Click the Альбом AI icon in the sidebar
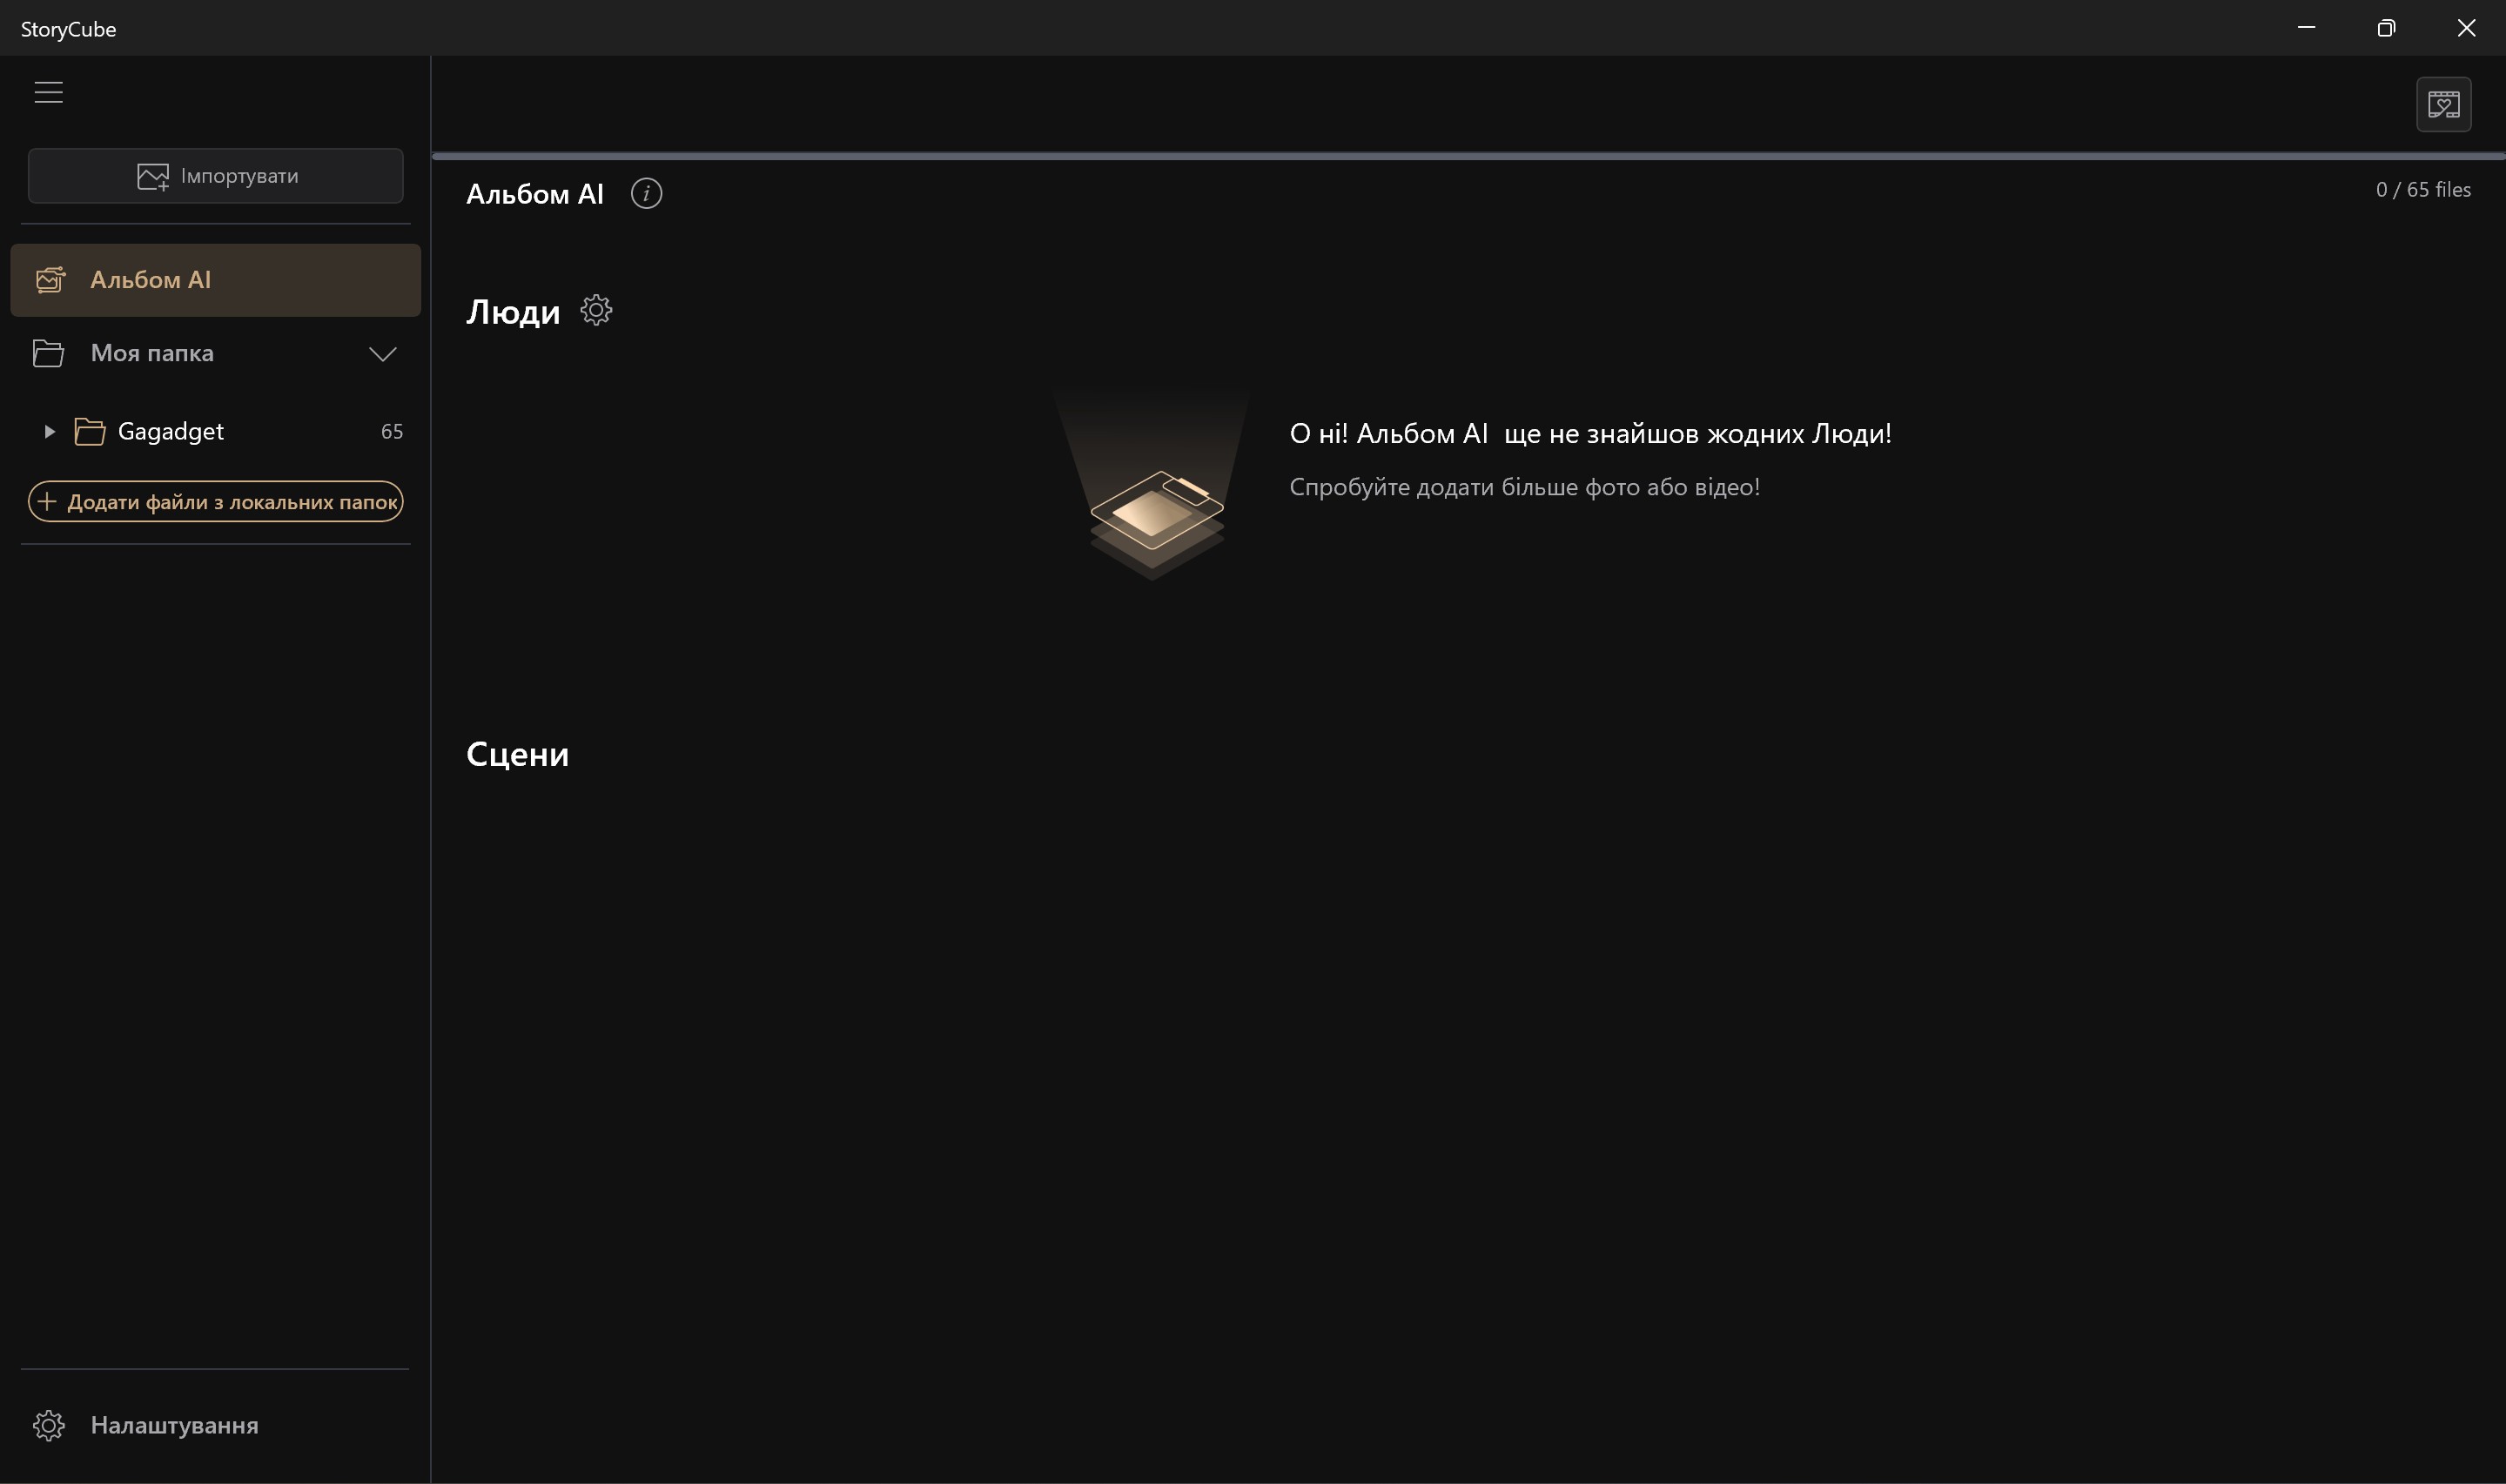The height and width of the screenshot is (1484, 2506). [50, 280]
